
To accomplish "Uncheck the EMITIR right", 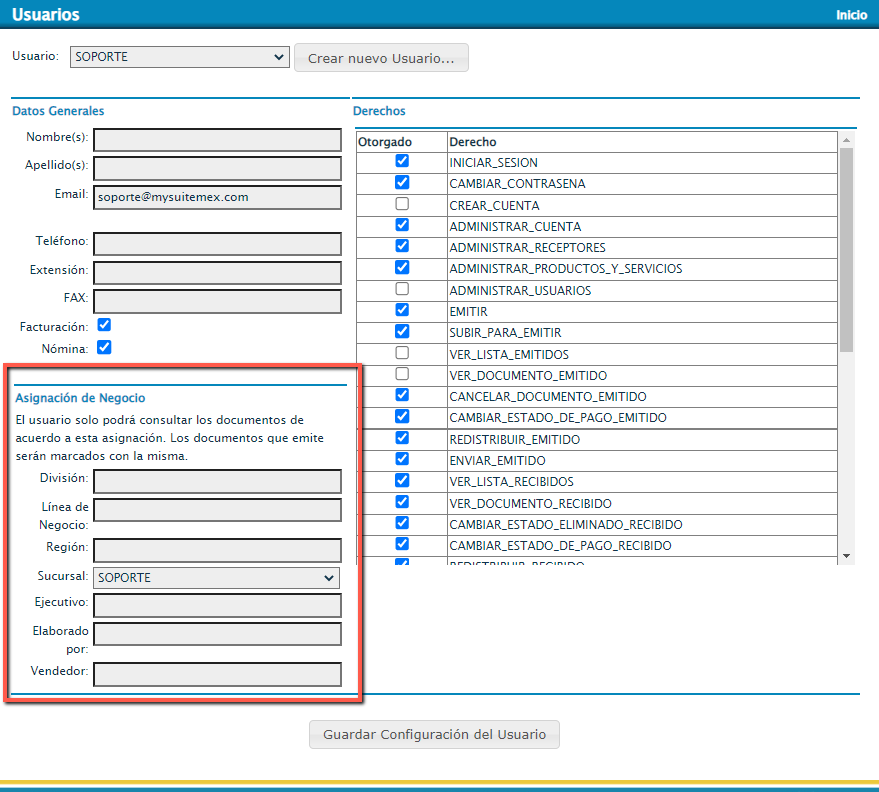I will coord(402,309).
